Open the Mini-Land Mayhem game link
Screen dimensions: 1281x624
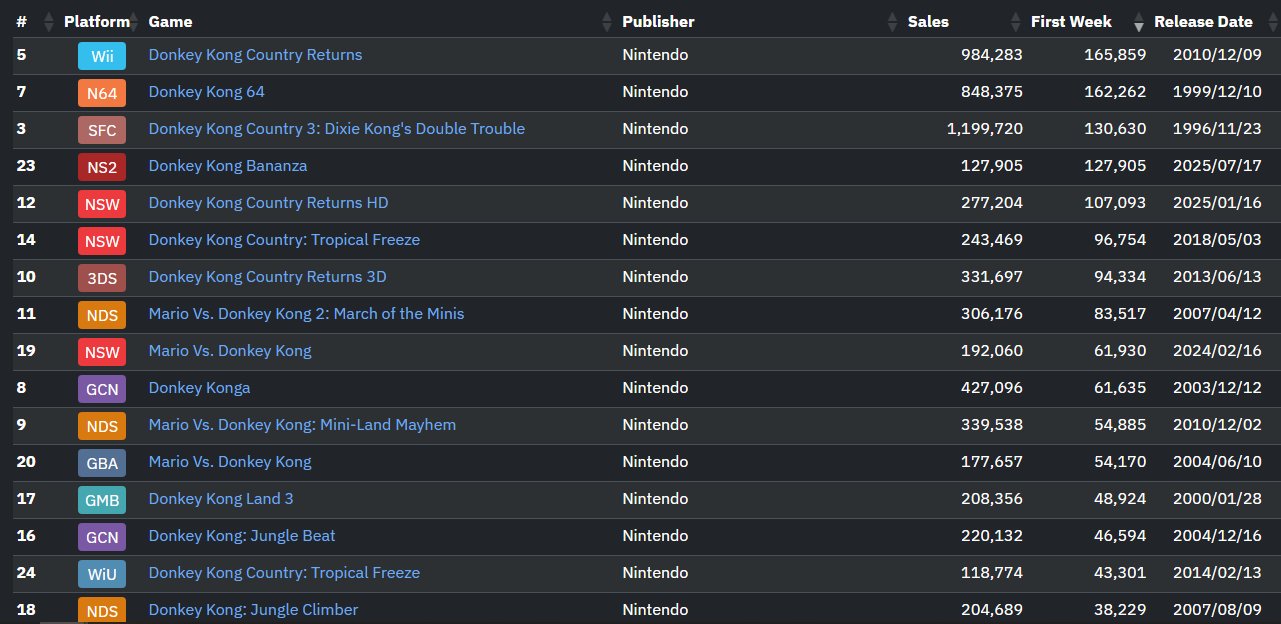click(x=302, y=425)
